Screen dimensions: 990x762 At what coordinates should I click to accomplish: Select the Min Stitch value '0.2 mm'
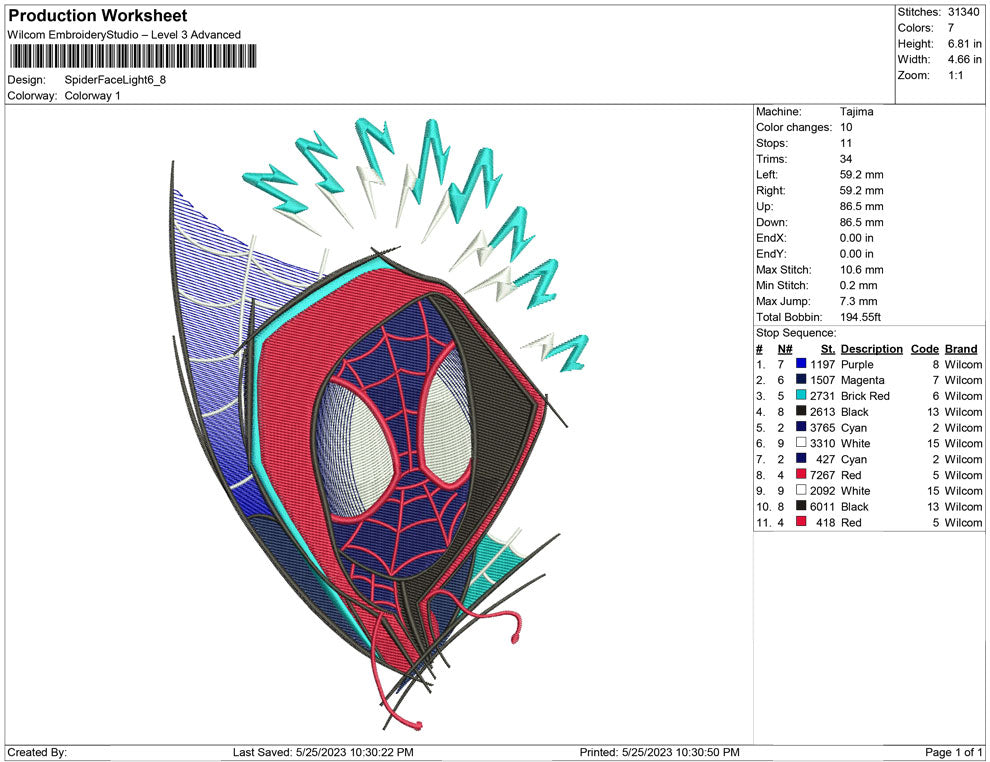point(859,285)
